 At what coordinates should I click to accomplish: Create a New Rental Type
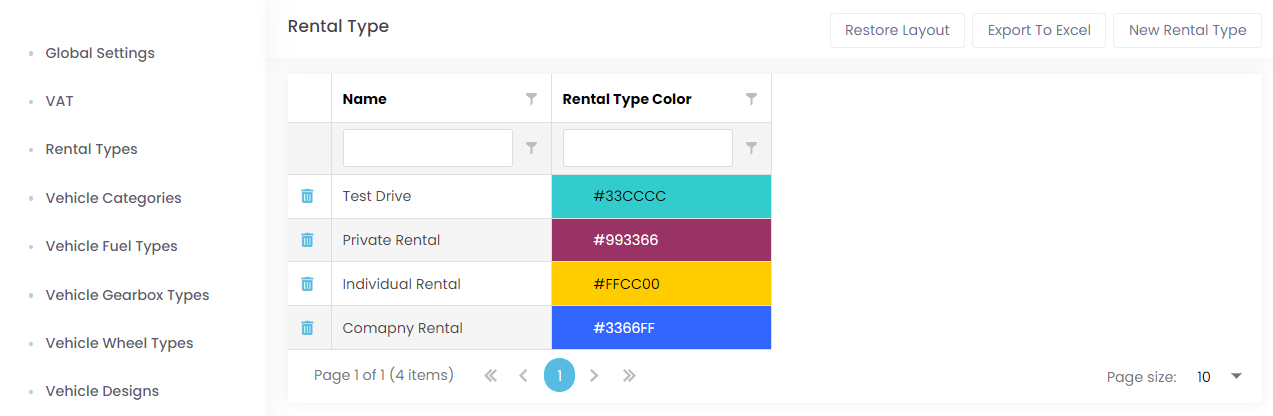[x=1188, y=30]
